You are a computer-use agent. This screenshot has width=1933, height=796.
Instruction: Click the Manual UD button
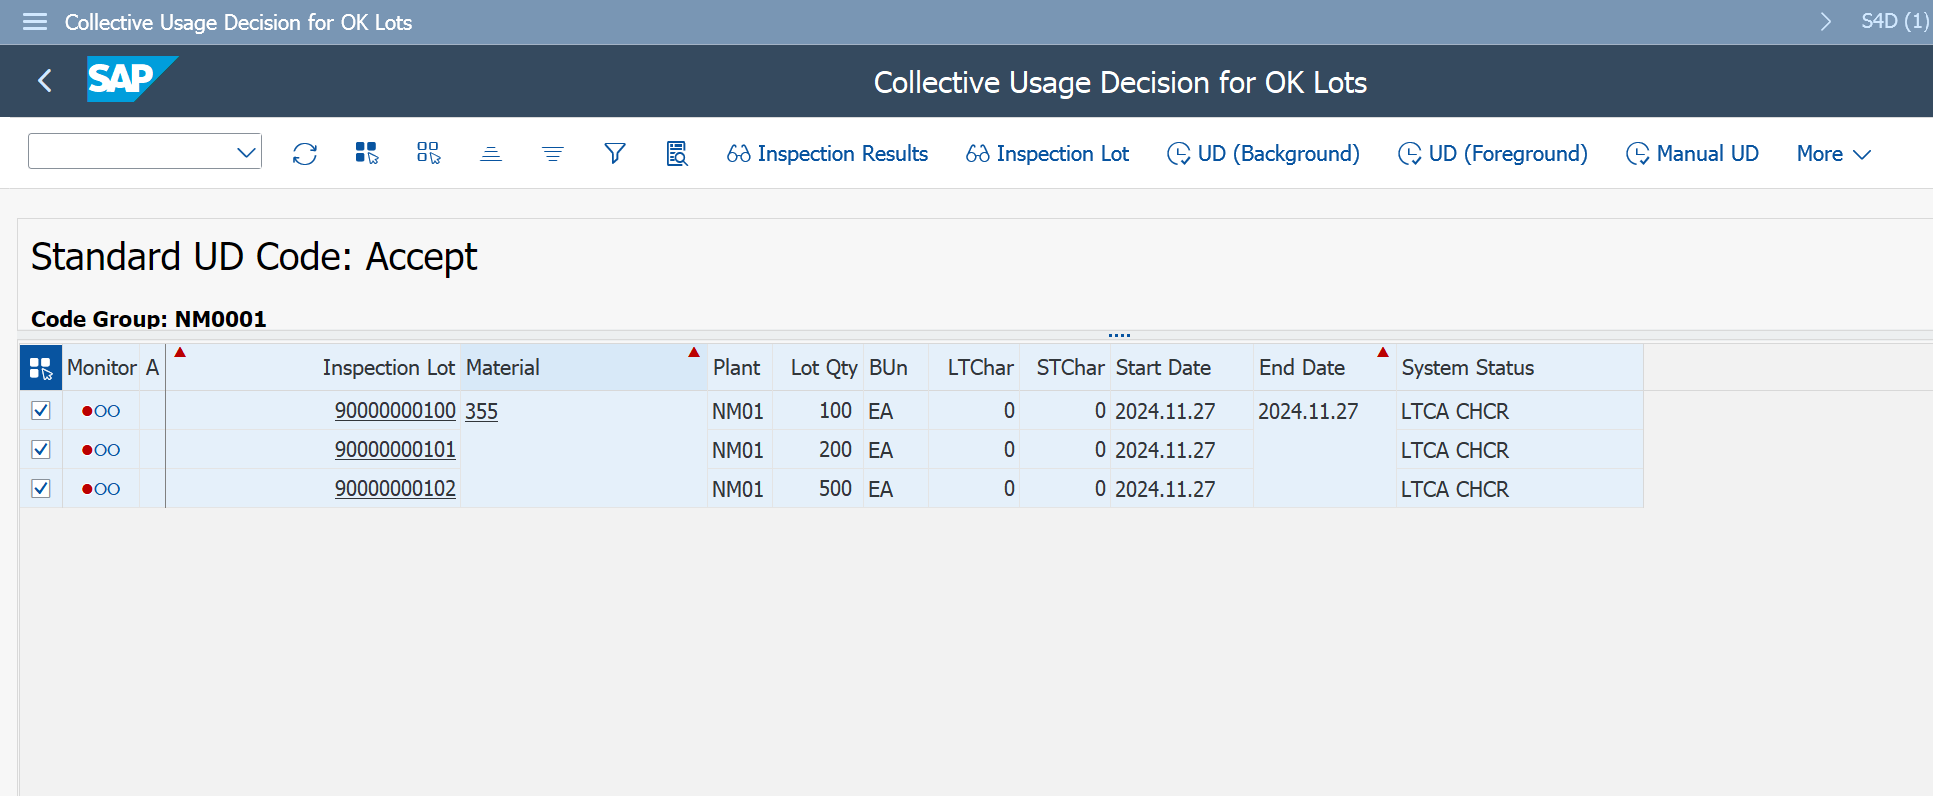point(1692,154)
